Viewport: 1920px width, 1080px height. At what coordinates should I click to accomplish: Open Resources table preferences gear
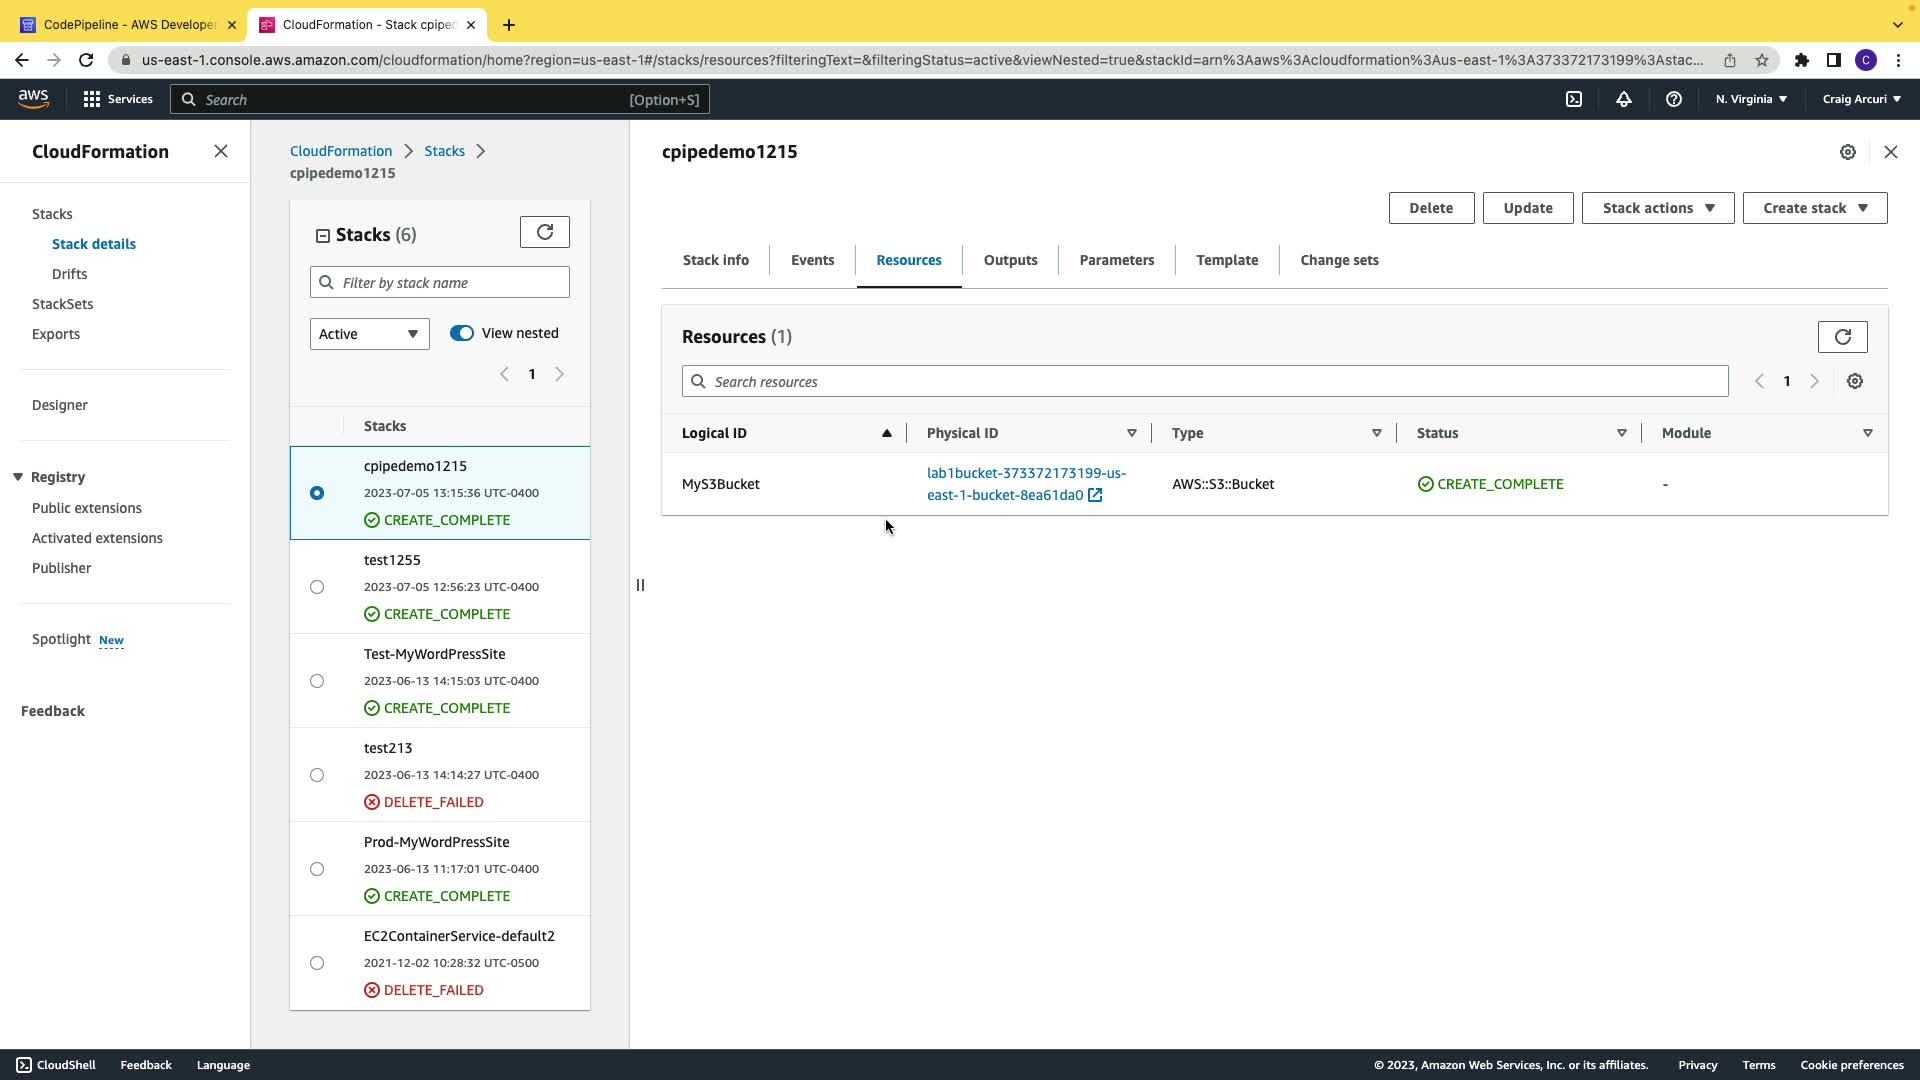coord(1855,381)
